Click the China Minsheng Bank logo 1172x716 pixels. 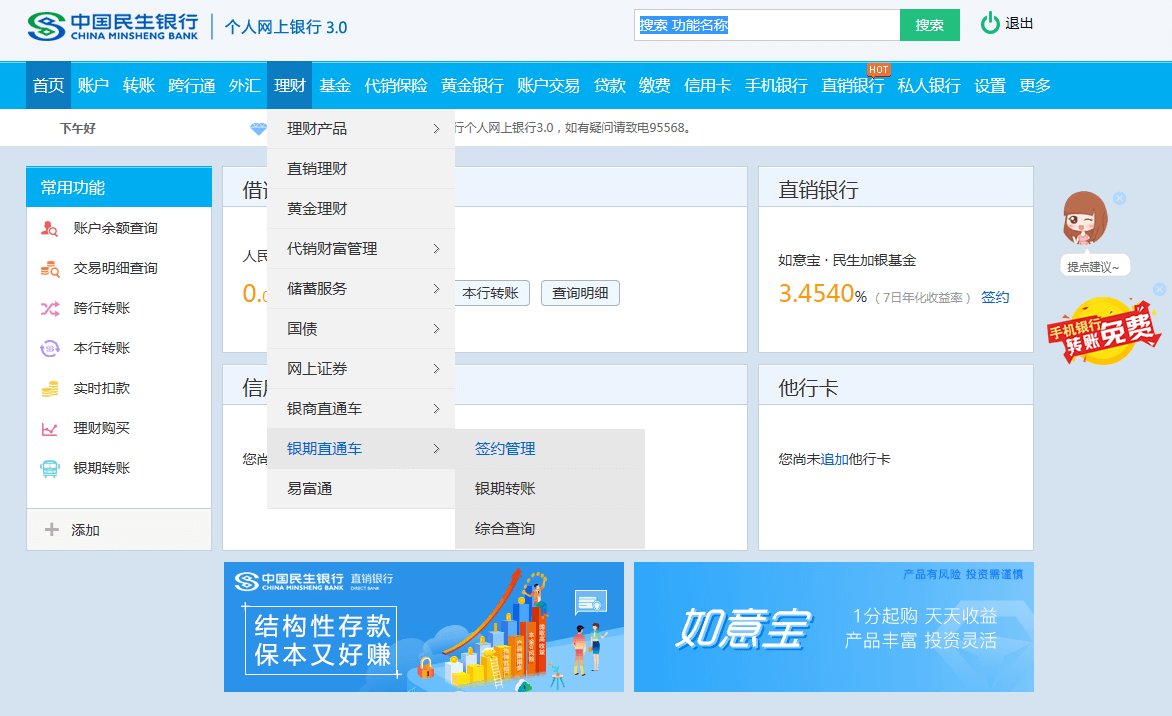pyautogui.click(x=113, y=26)
